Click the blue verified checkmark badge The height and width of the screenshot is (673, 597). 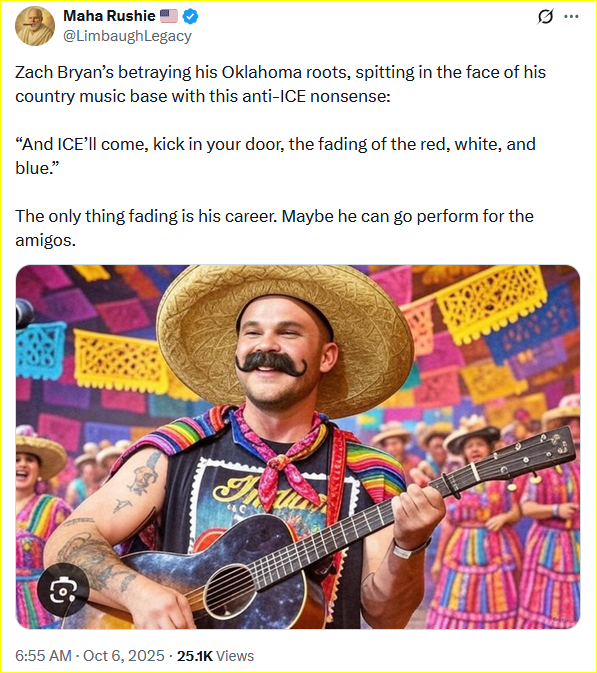(x=191, y=16)
